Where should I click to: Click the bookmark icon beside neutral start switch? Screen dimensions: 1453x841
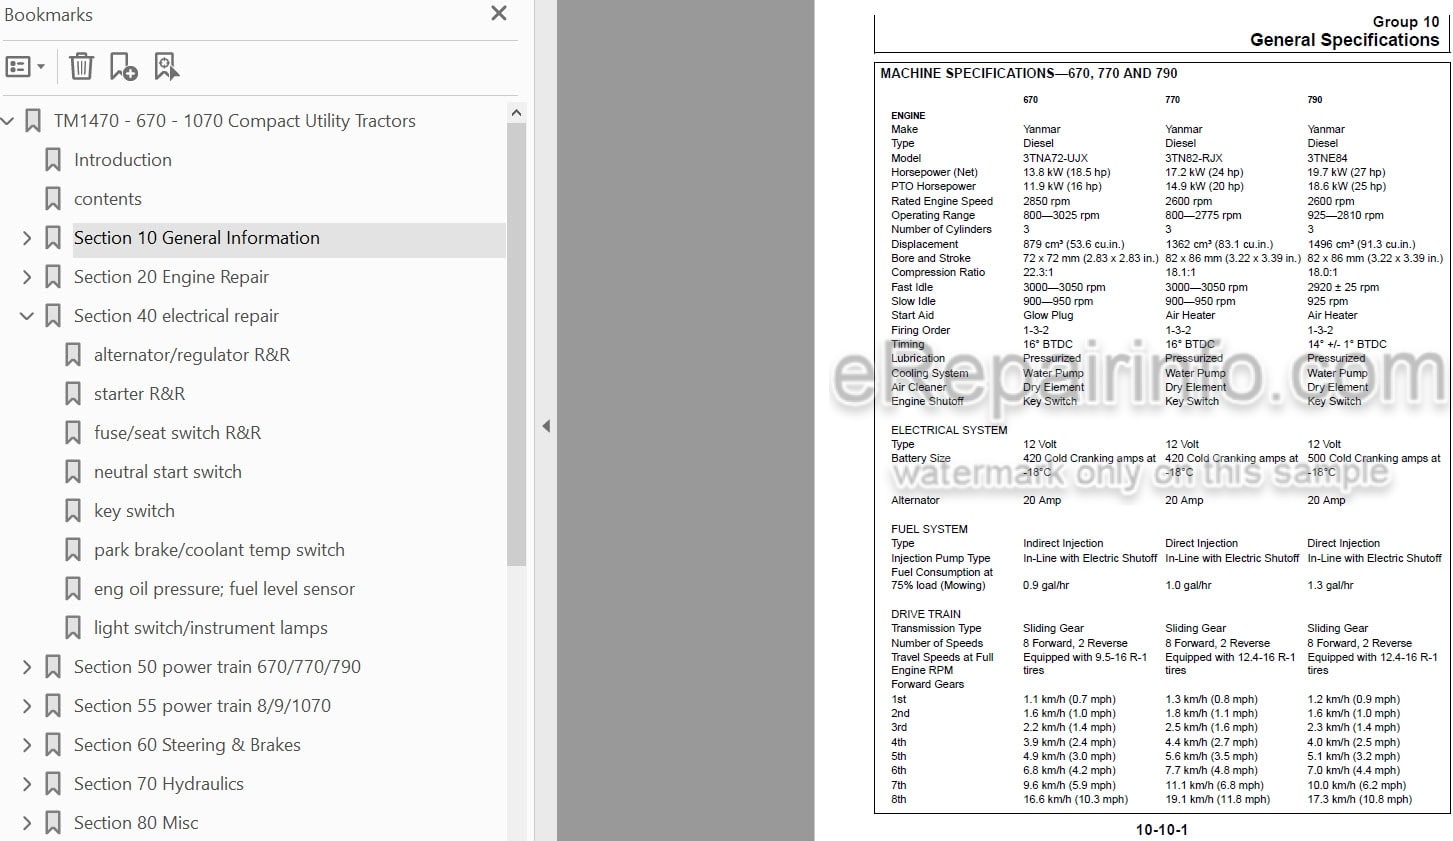coord(73,472)
